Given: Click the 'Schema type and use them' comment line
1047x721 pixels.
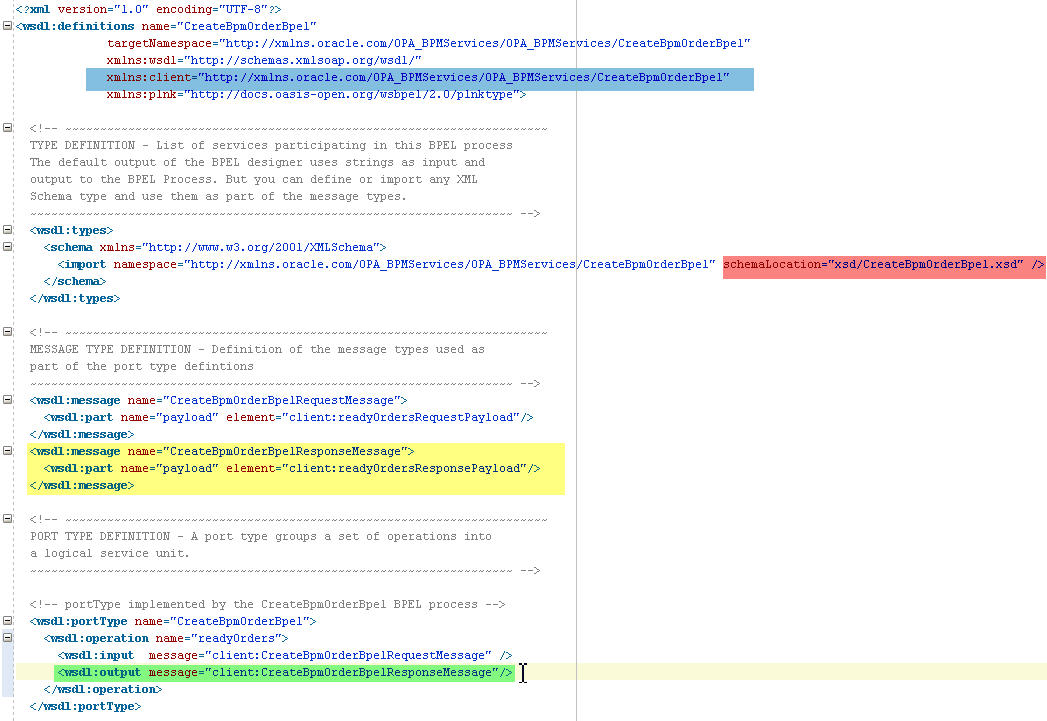Looking at the screenshot, I should pos(218,196).
